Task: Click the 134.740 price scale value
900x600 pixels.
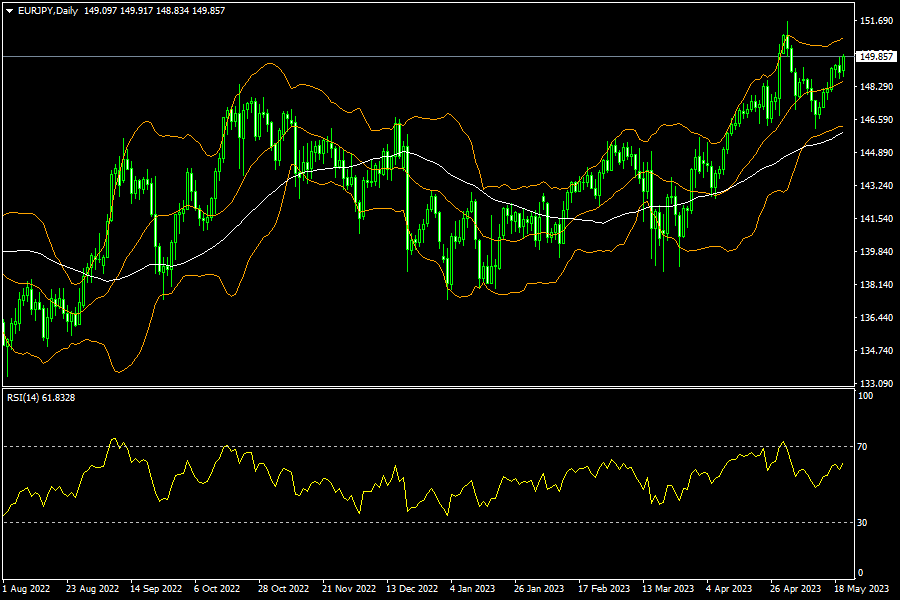Action: pyautogui.click(x=876, y=350)
